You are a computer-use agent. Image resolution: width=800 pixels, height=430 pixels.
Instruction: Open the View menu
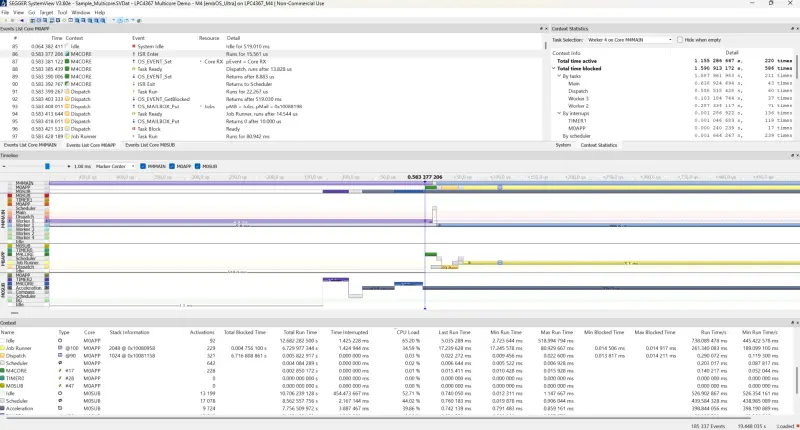tap(18, 12)
